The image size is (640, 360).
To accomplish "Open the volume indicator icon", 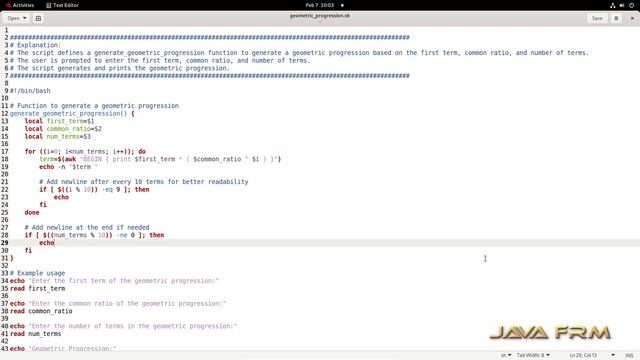I will click(x=622, y=5).
